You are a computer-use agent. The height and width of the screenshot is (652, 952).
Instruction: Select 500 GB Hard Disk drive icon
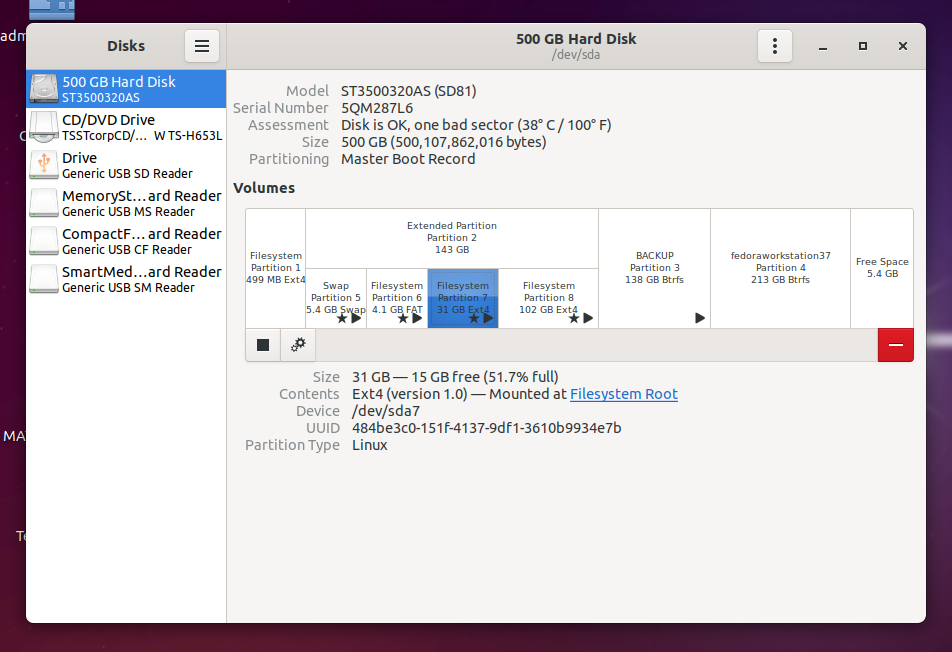click(x=44, y=89)
